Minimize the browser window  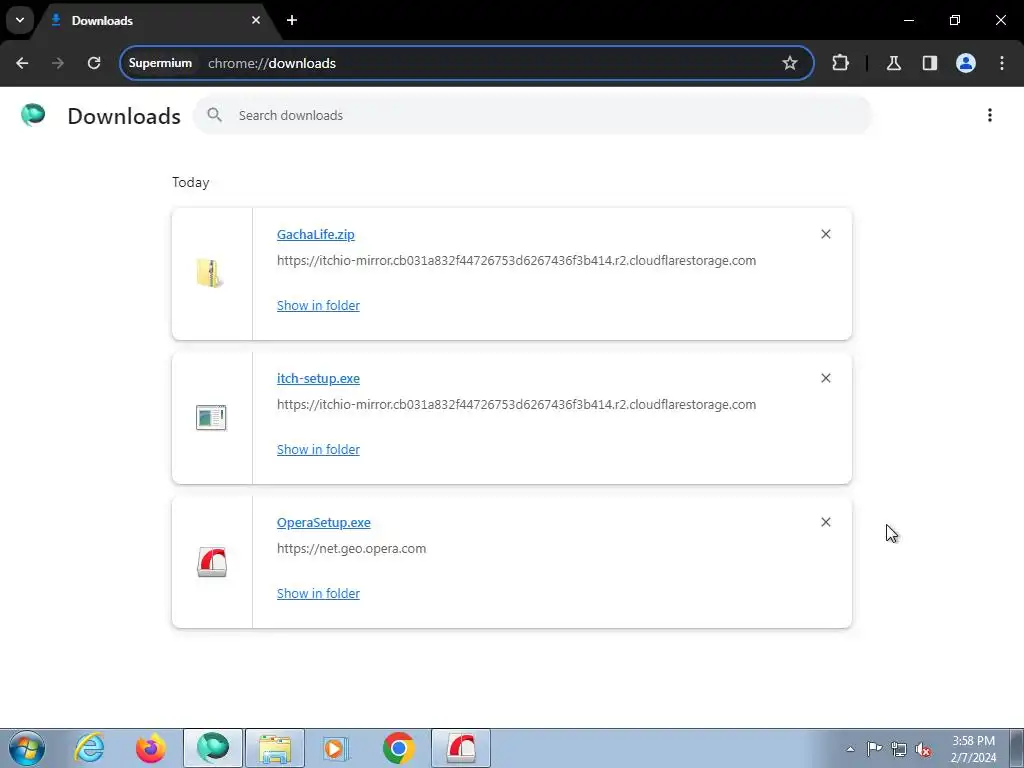coord(908,20)
